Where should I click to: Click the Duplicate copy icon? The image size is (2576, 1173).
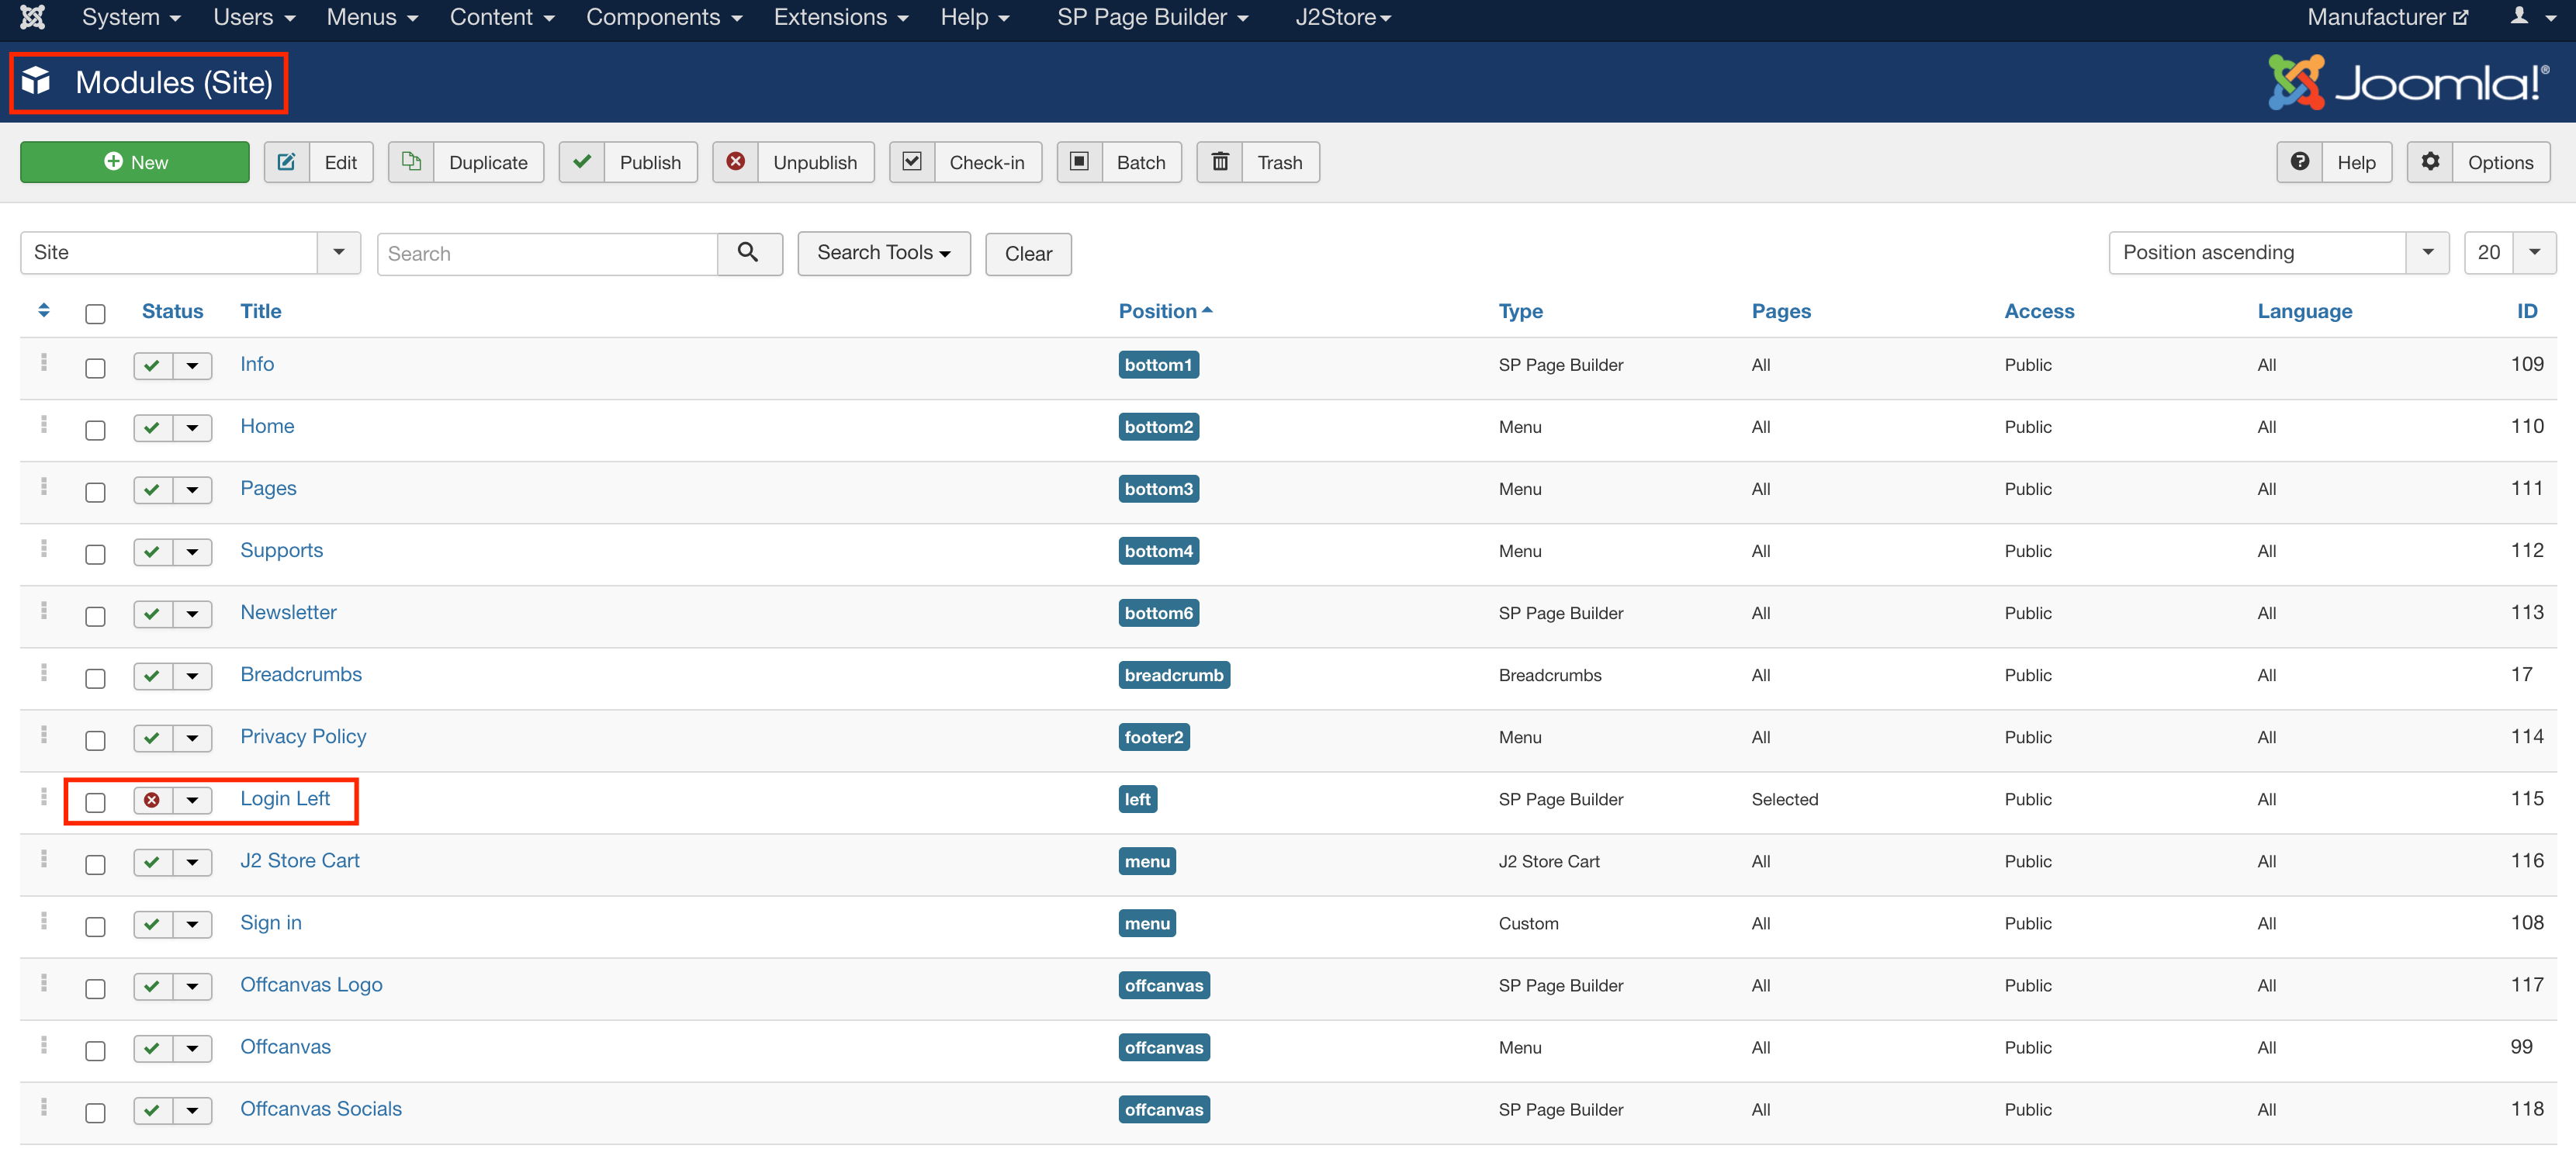coord(411,162)
